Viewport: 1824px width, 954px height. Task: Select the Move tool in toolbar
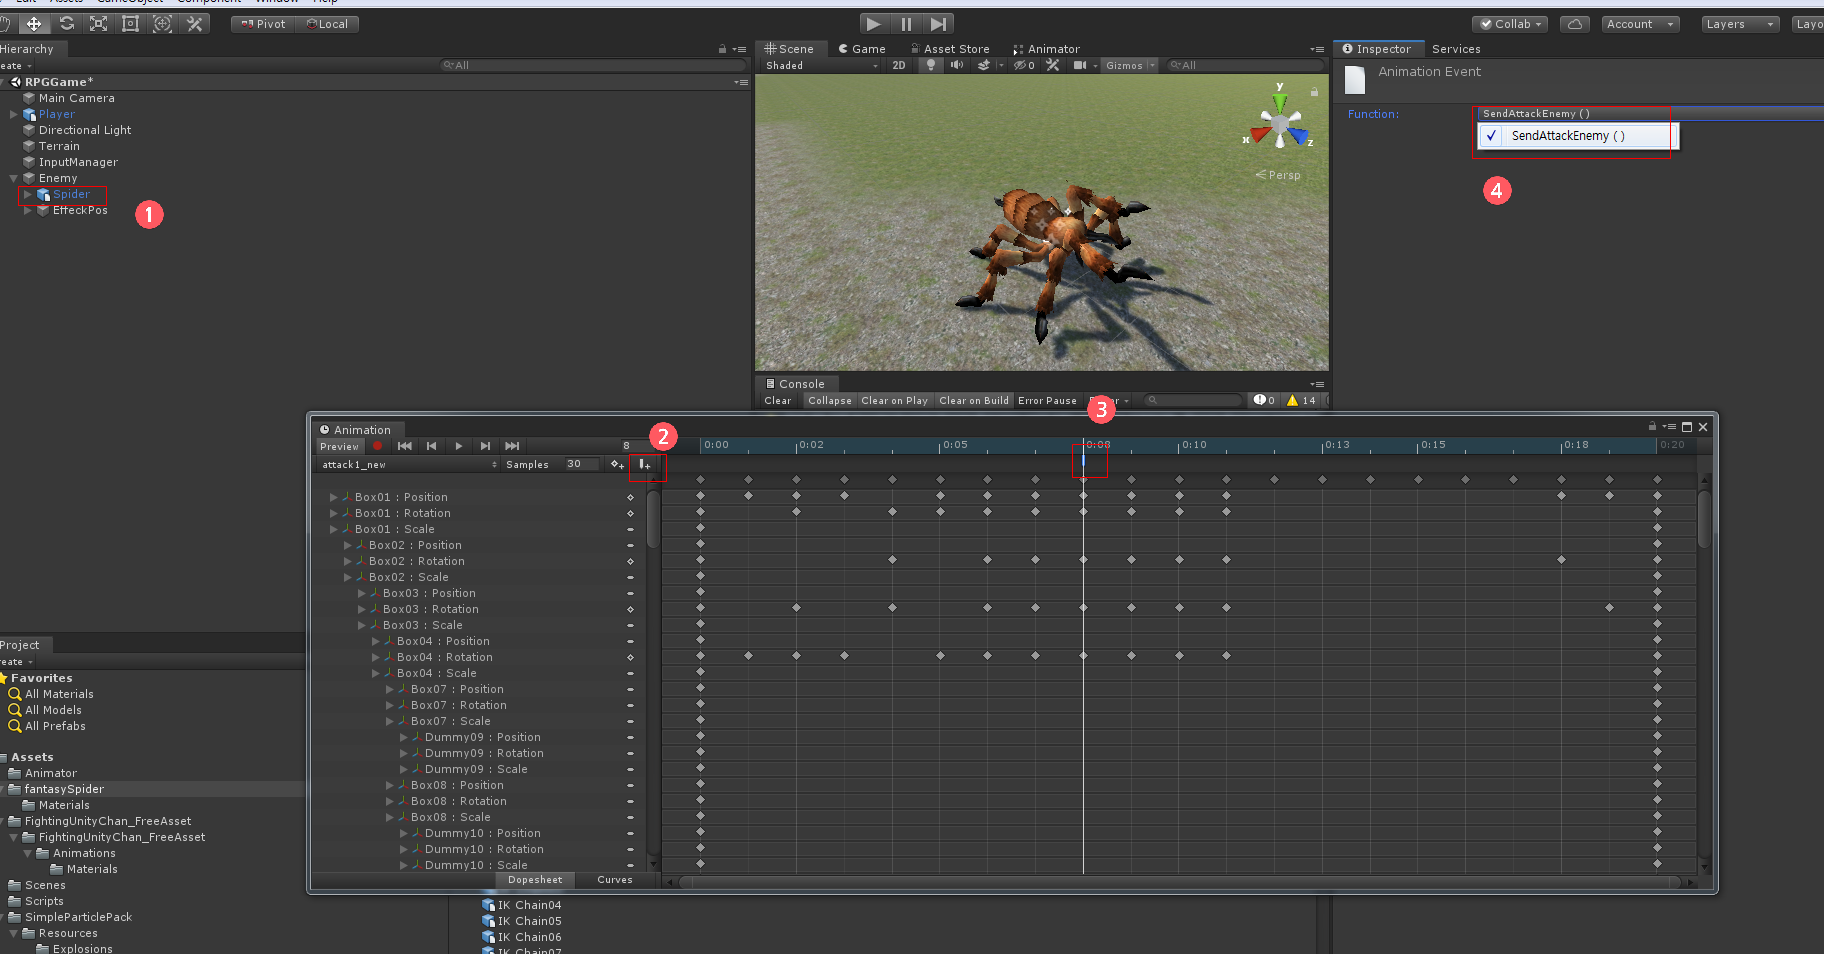pos(34,24)
